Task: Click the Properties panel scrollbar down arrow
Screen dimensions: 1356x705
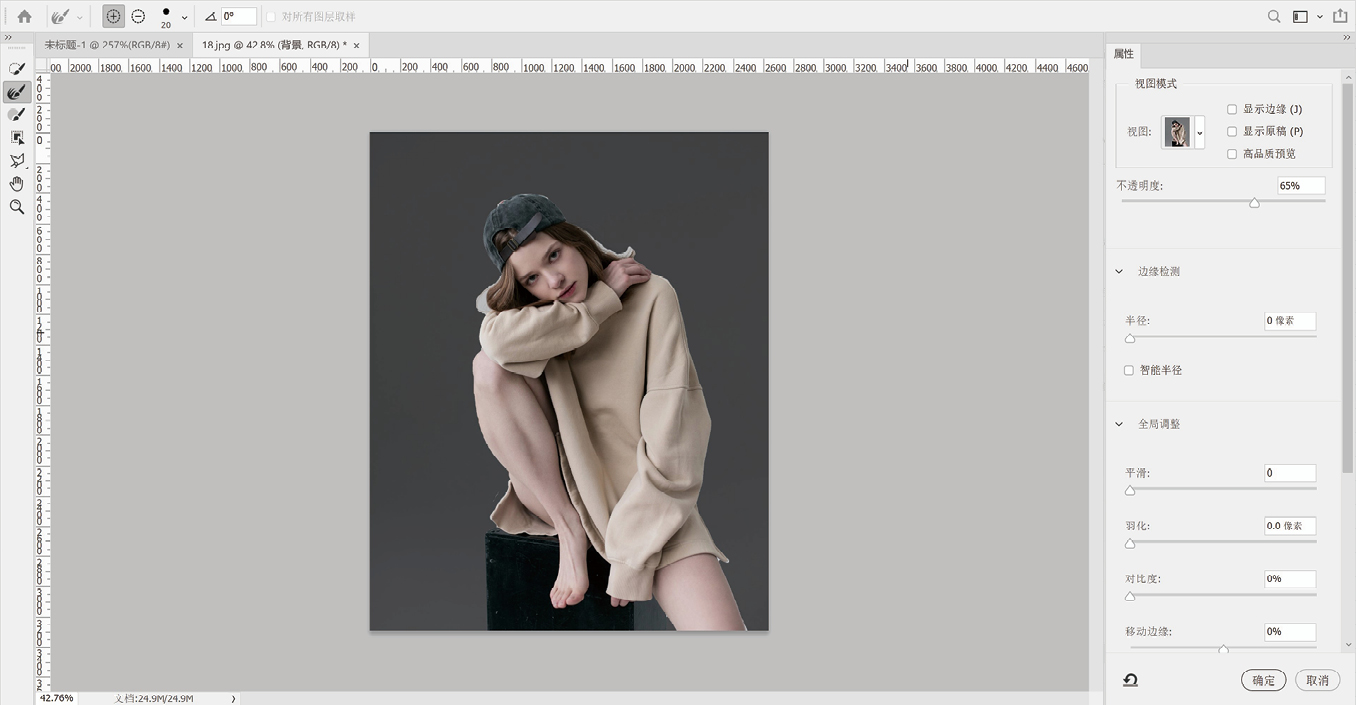Action: (x=1349, y=646)
